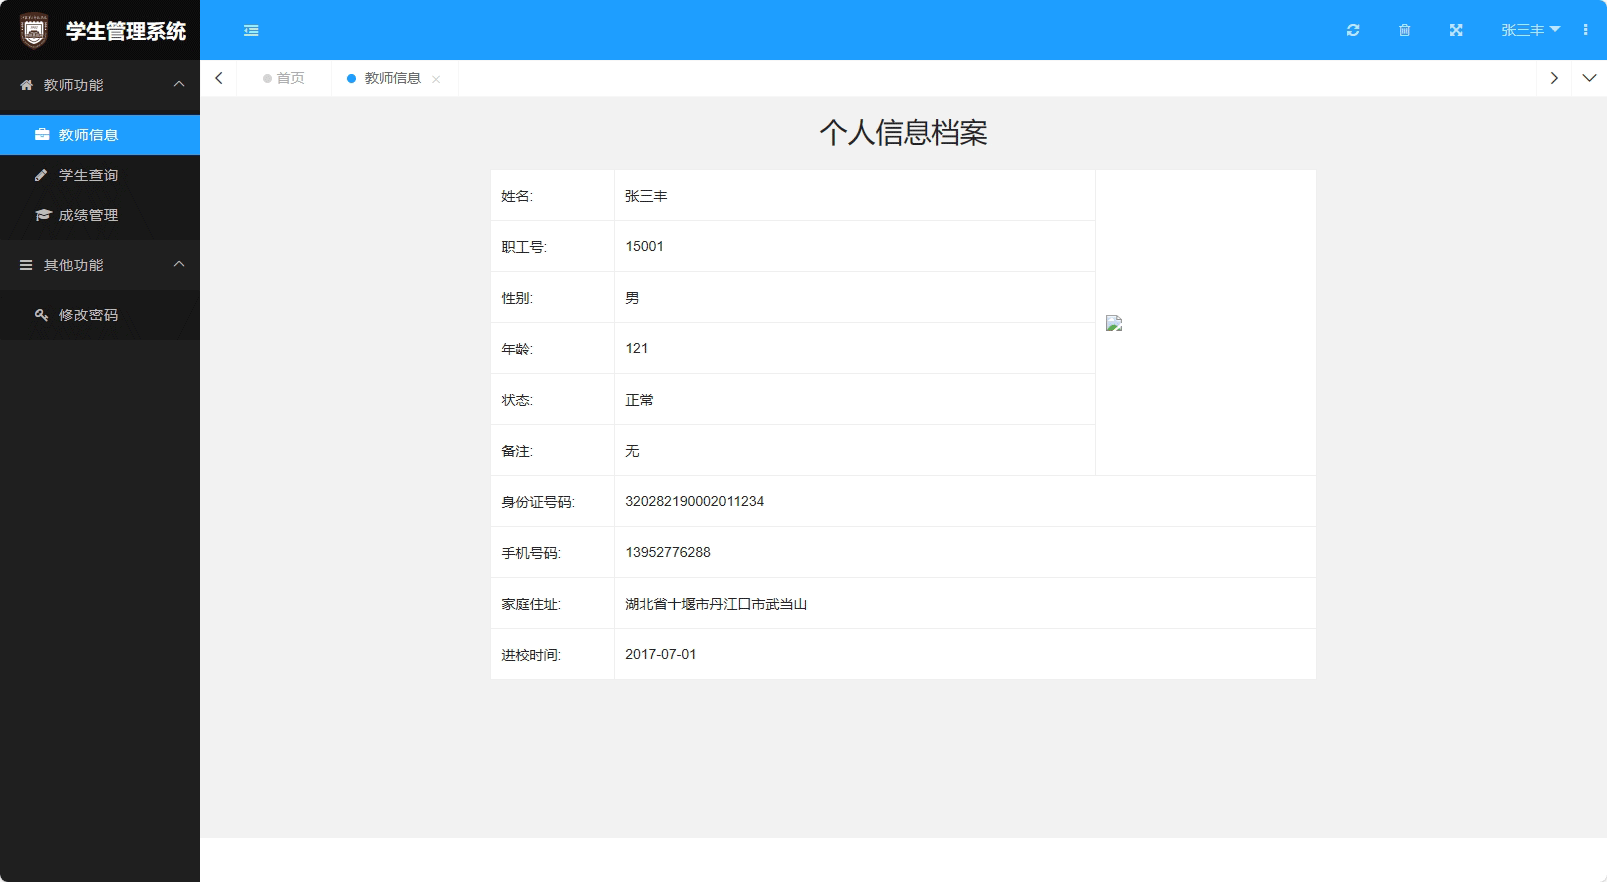Click the pencil icon beside 学生查询
Viewport: 1607px width, 882px height.
[x=41, y=175]
